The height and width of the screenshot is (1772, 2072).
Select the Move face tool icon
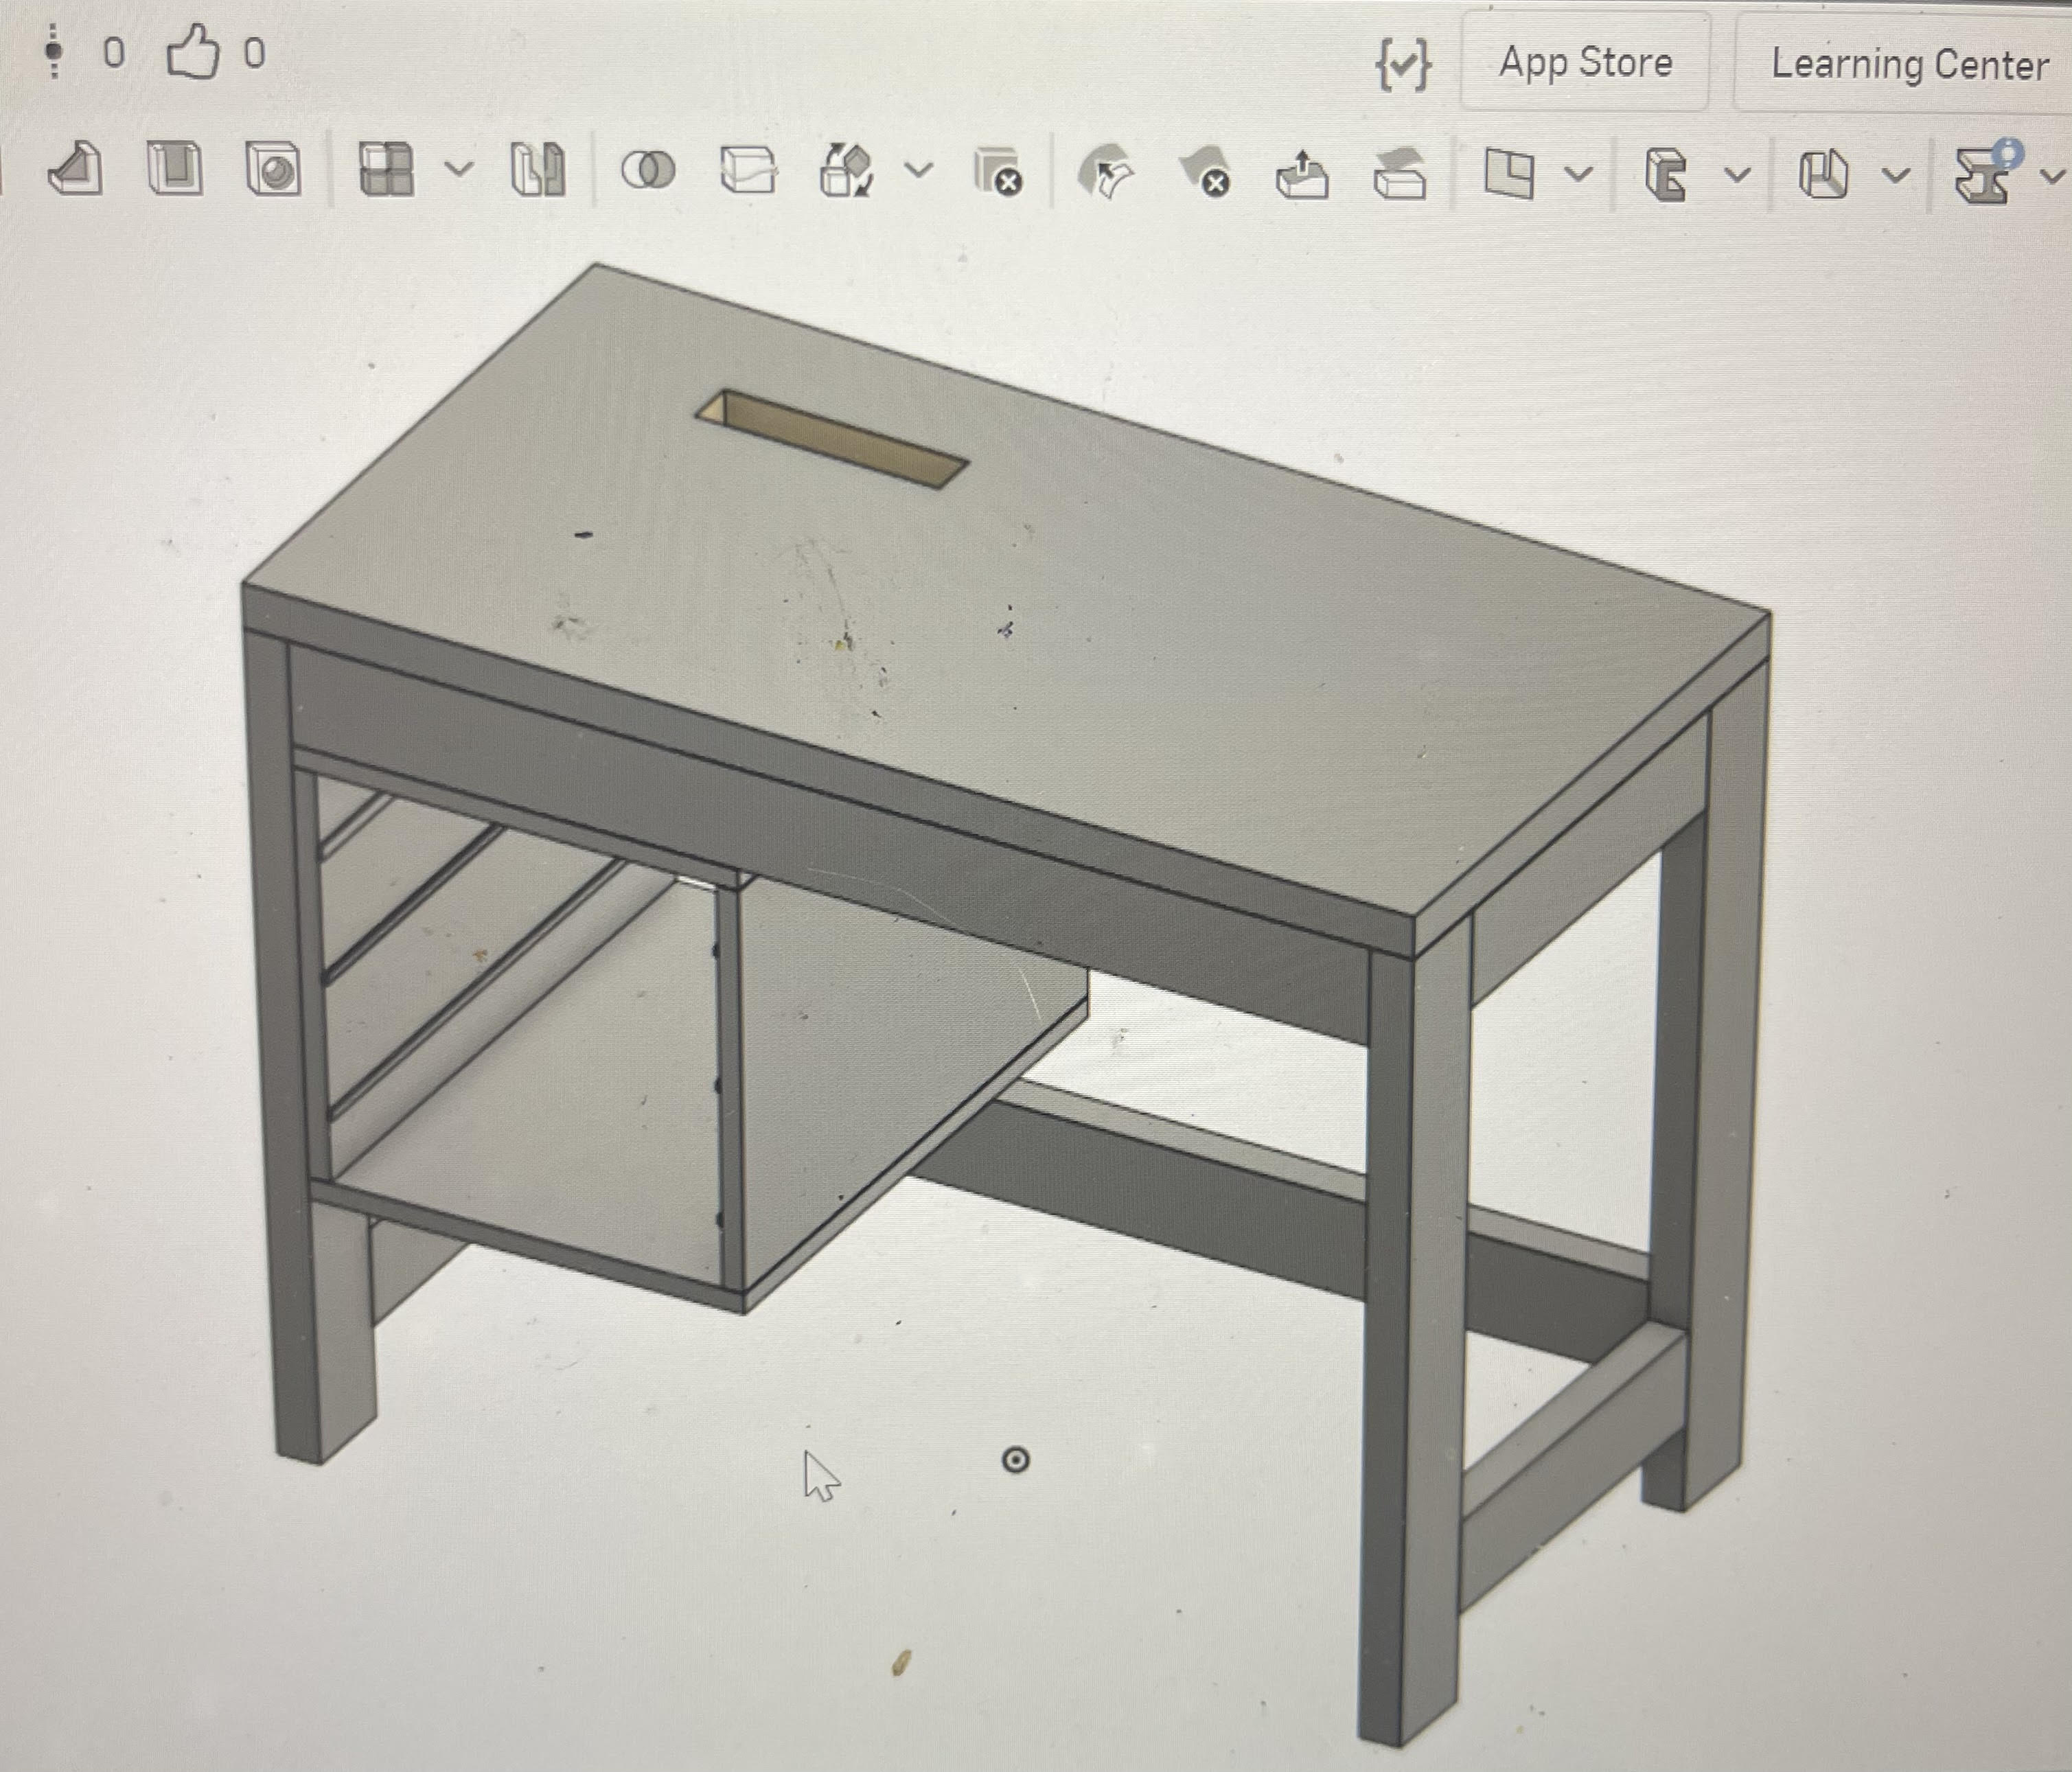1302,174
